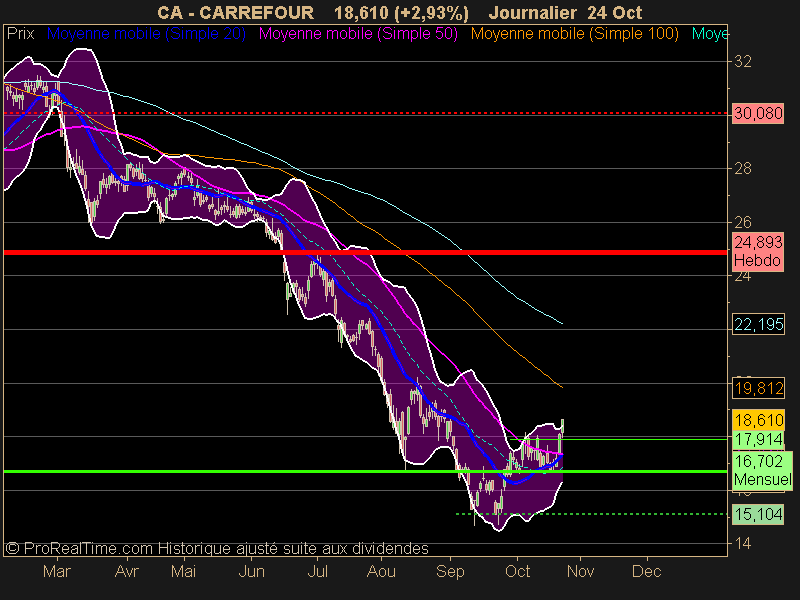Click the 15,104 dotted support label

[x=758, y=514]
